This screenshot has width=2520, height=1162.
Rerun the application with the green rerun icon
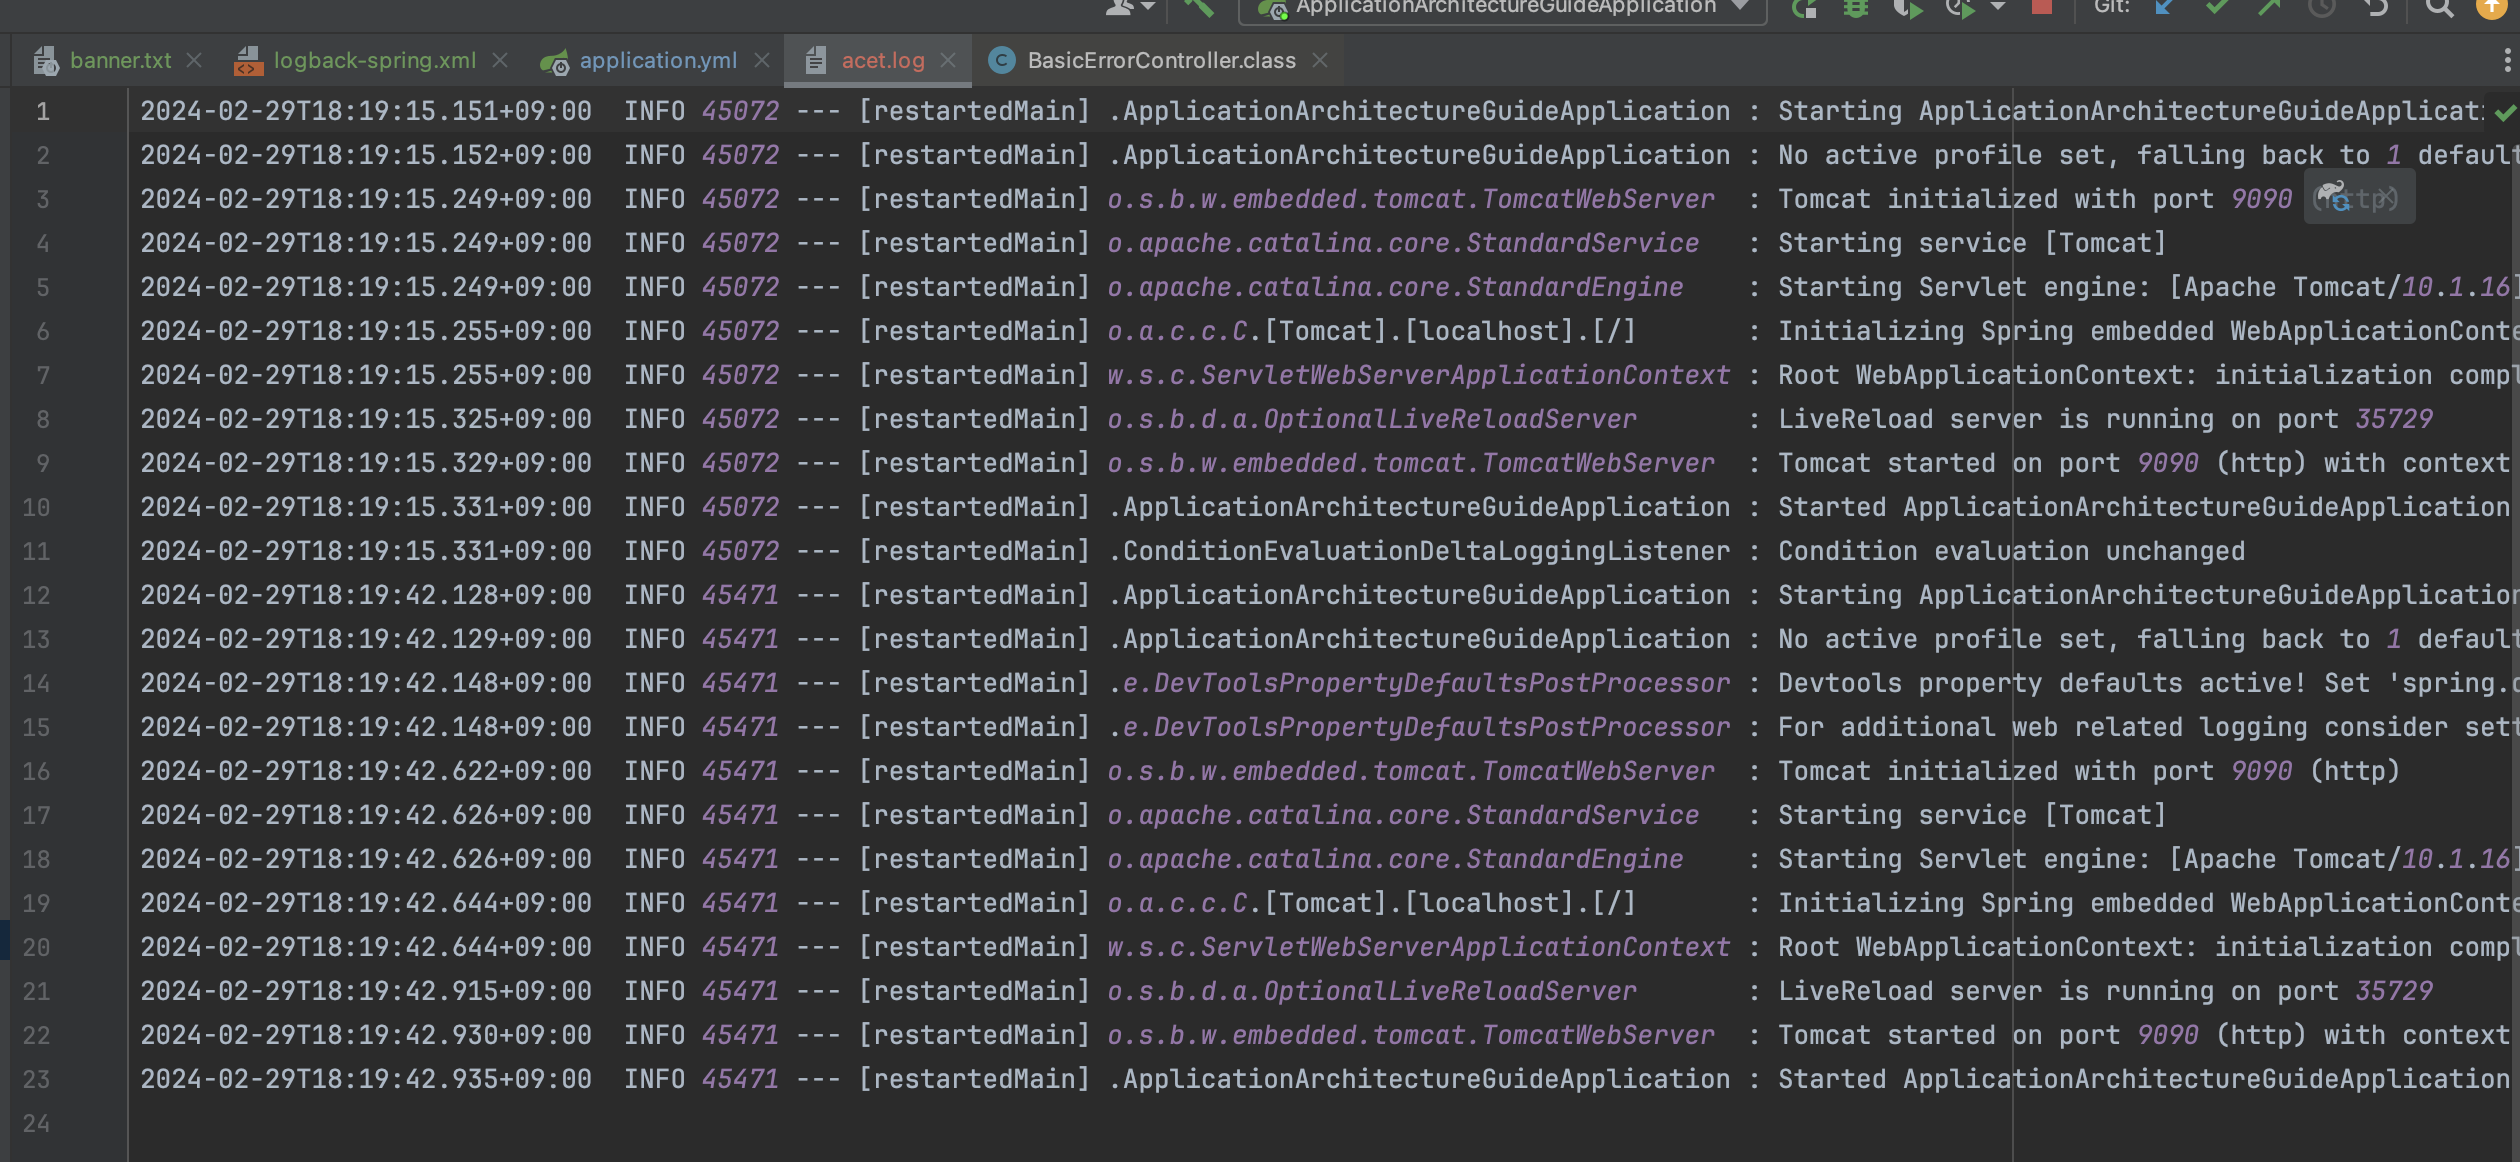click(1805, 8)
